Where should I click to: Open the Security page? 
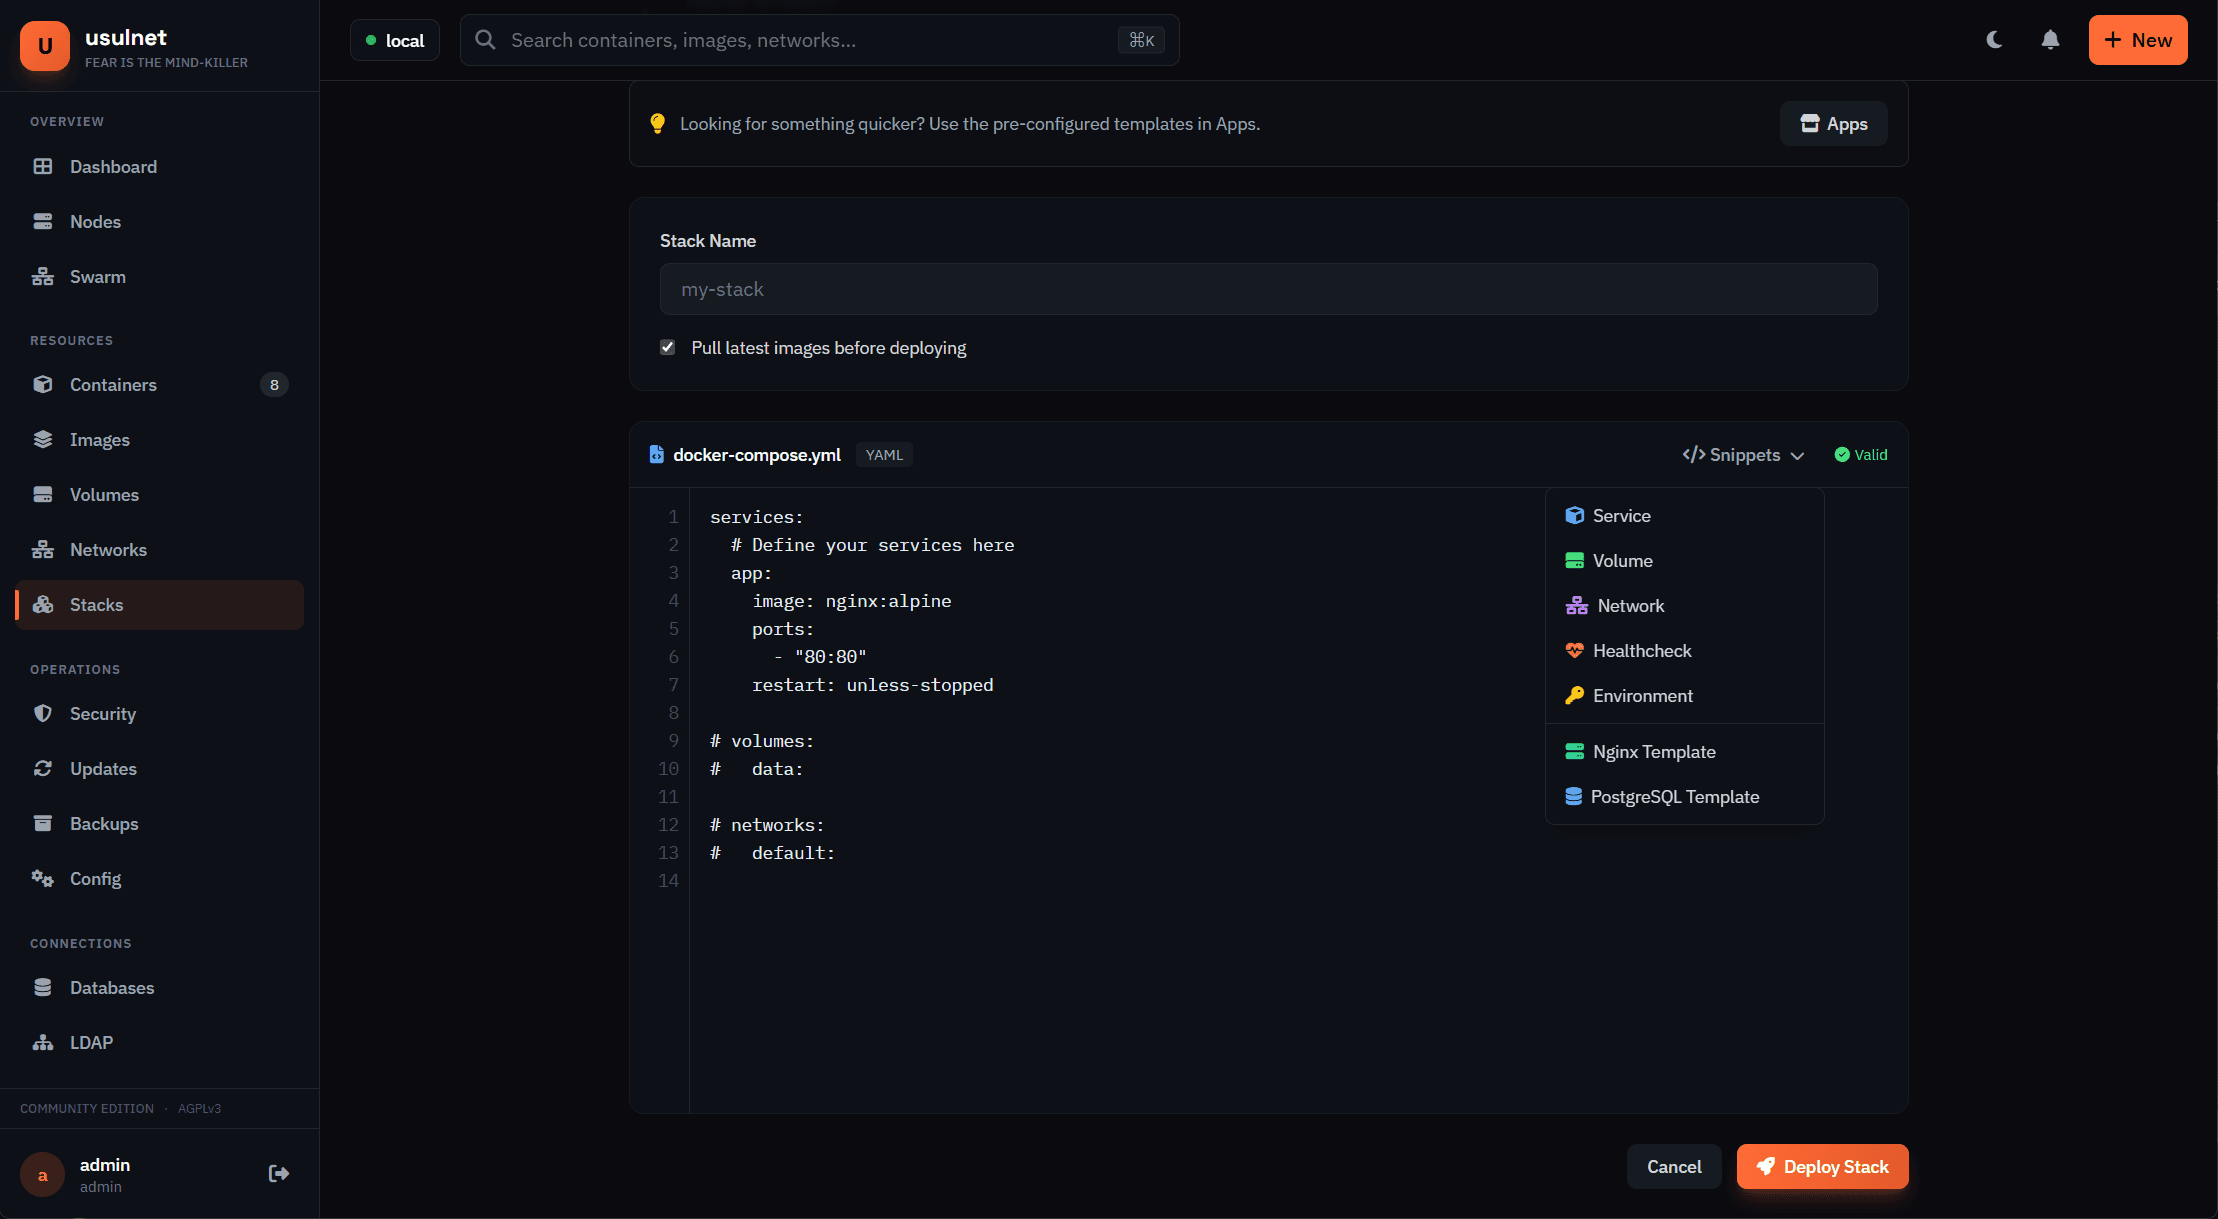103,713
